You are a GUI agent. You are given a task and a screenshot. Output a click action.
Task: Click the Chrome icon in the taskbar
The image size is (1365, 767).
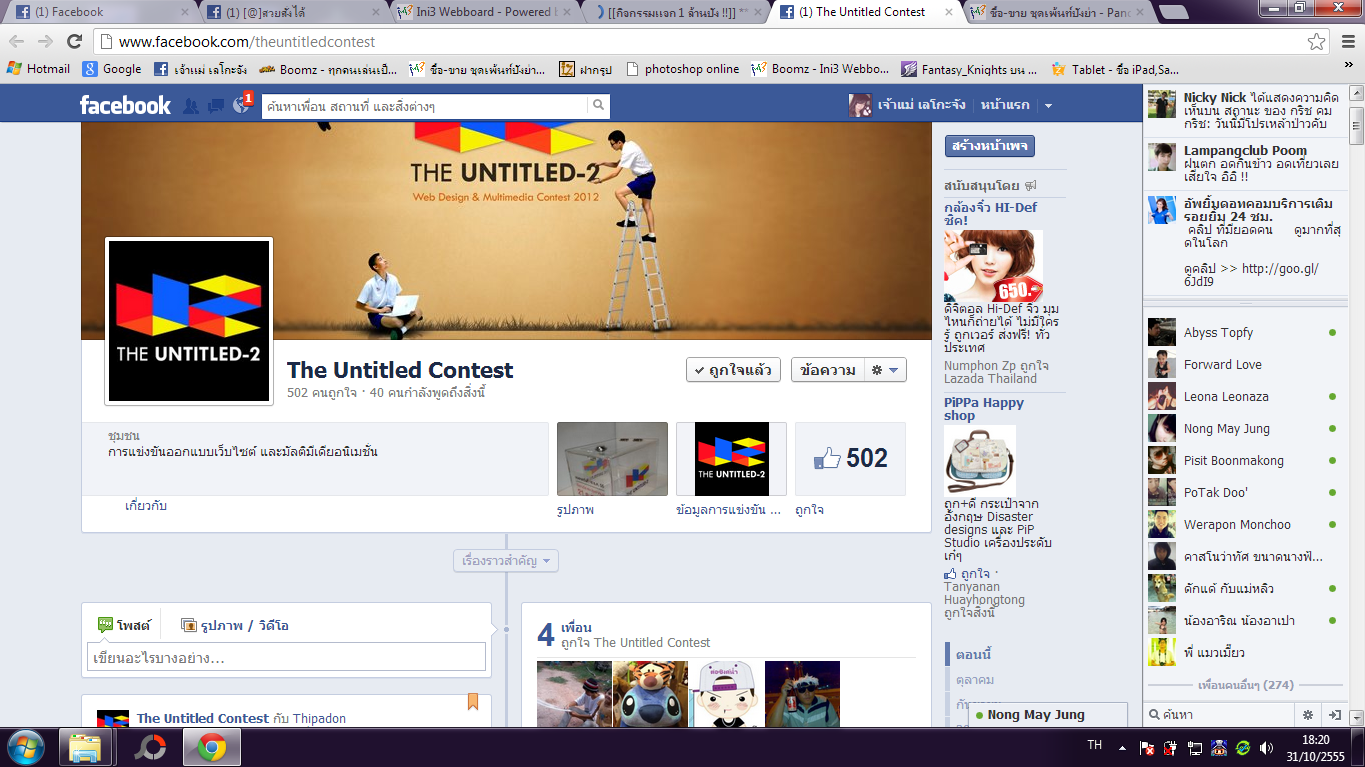pyautogui.click(x=211, y=747)
